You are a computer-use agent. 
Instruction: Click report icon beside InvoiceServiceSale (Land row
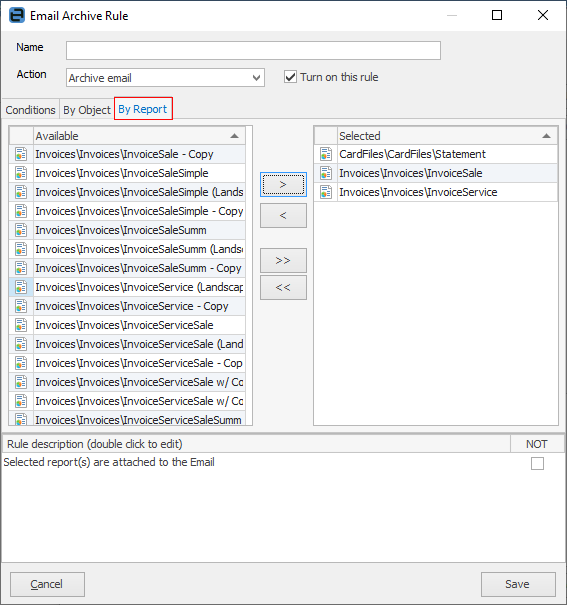point(21,344)
